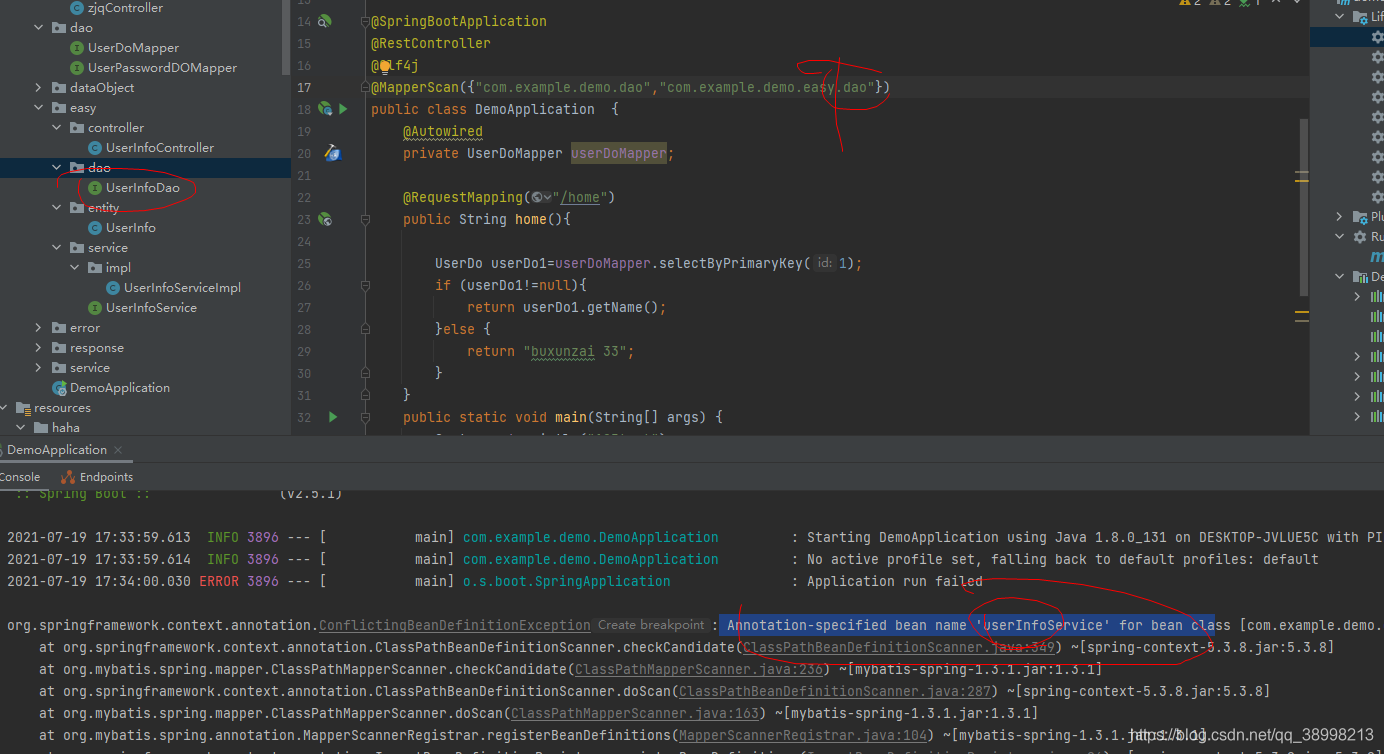
Task: Click the run arrow beside main method
Action: pos(334,417)
